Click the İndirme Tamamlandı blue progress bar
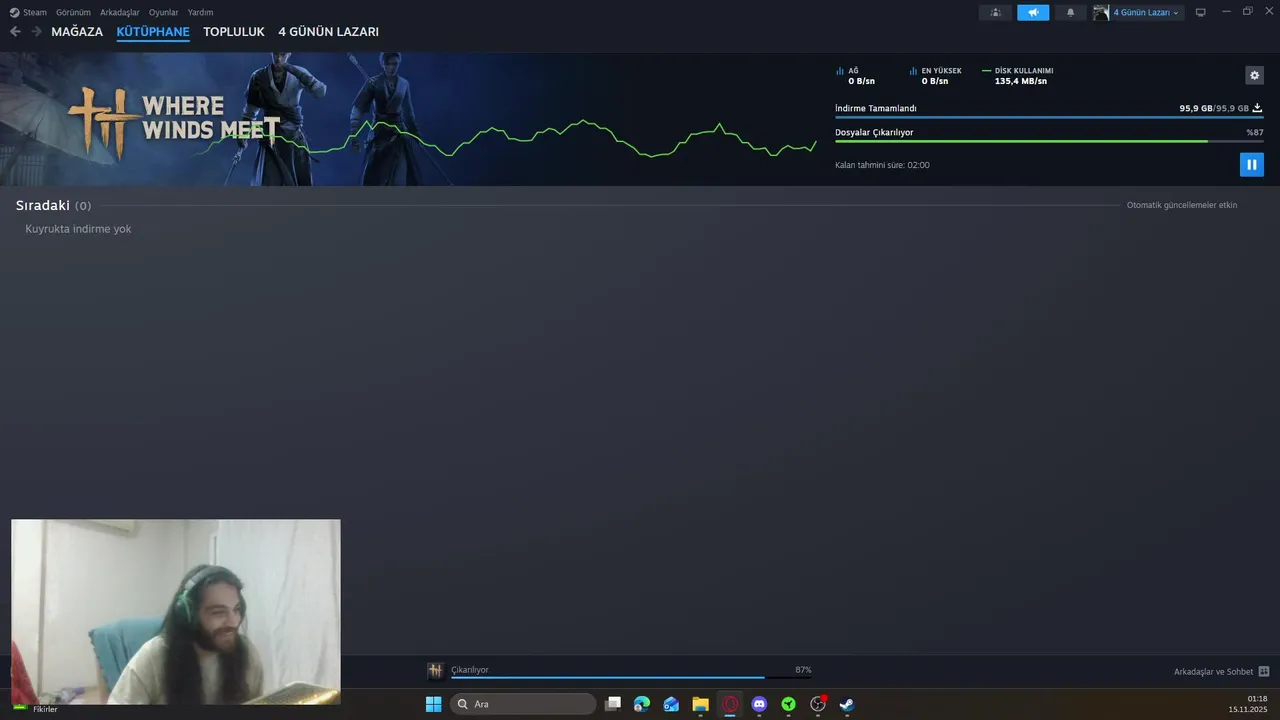The image size is (1280, 720). tap(1049, 118)
